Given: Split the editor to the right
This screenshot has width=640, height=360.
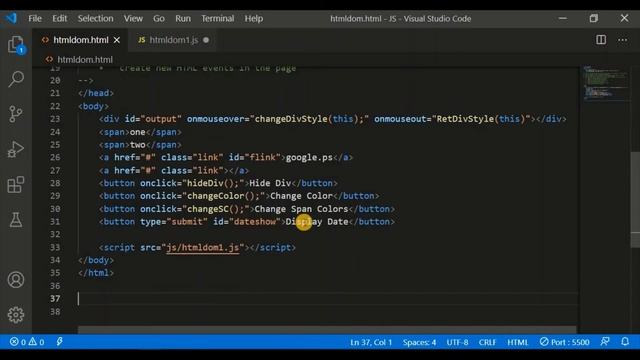Looking at the screenshot, I should pos(601,40).
